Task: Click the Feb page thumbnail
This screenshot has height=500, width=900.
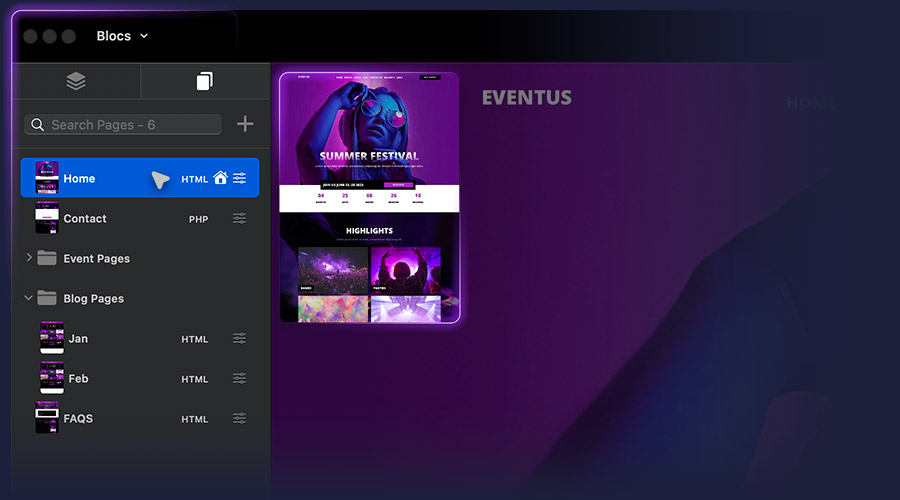Action: [52, 378]
